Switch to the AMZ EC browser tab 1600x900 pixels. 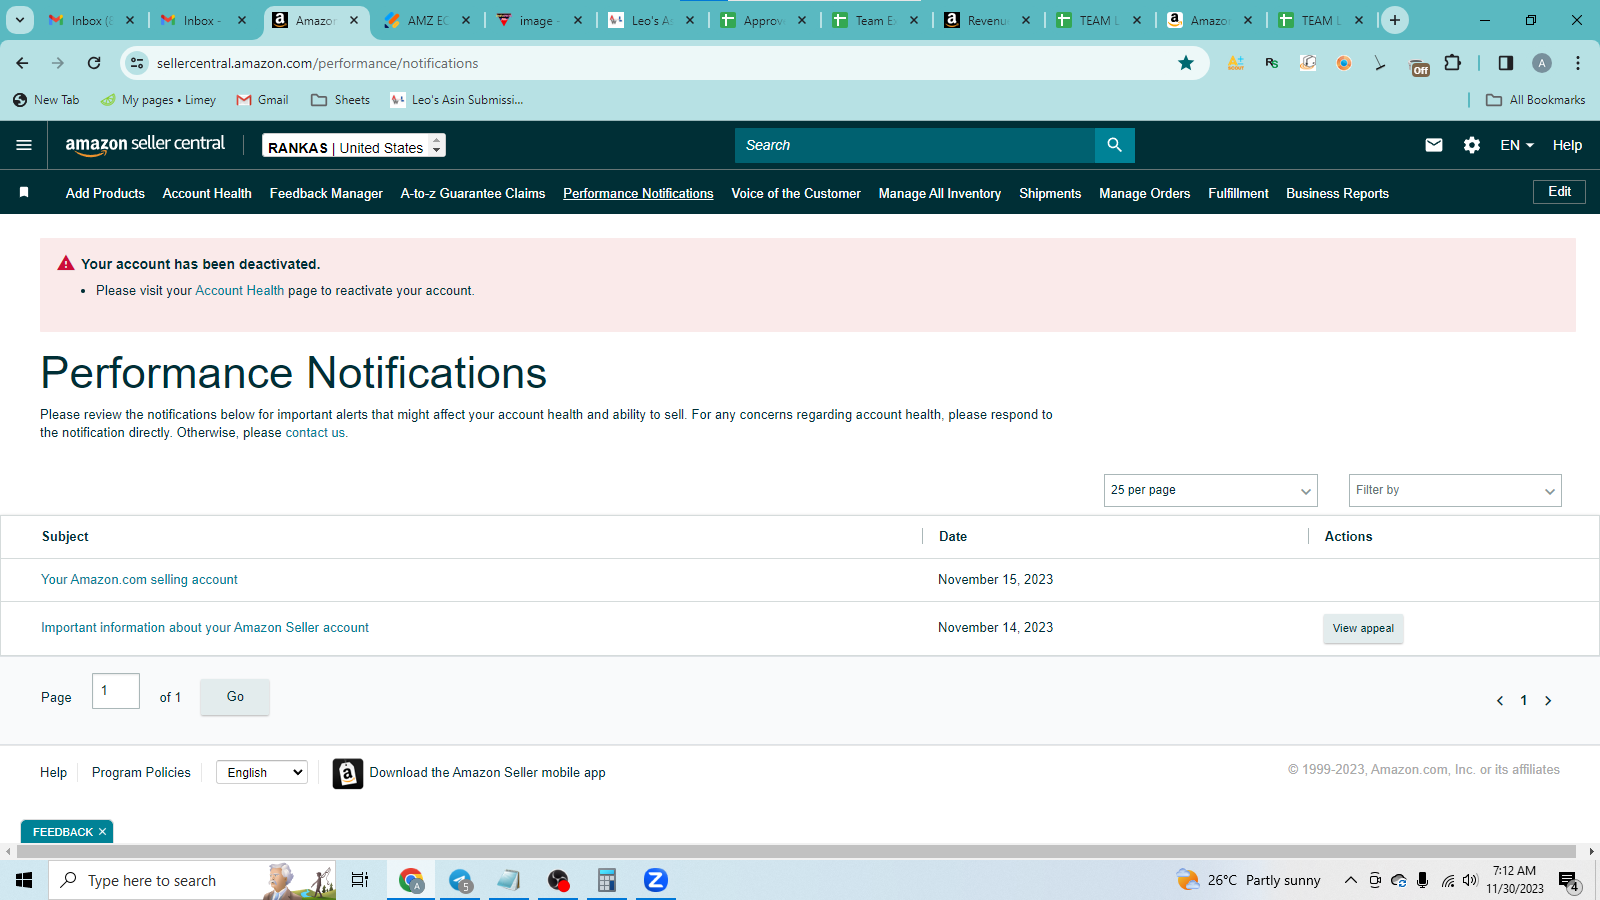click(428, 20)
